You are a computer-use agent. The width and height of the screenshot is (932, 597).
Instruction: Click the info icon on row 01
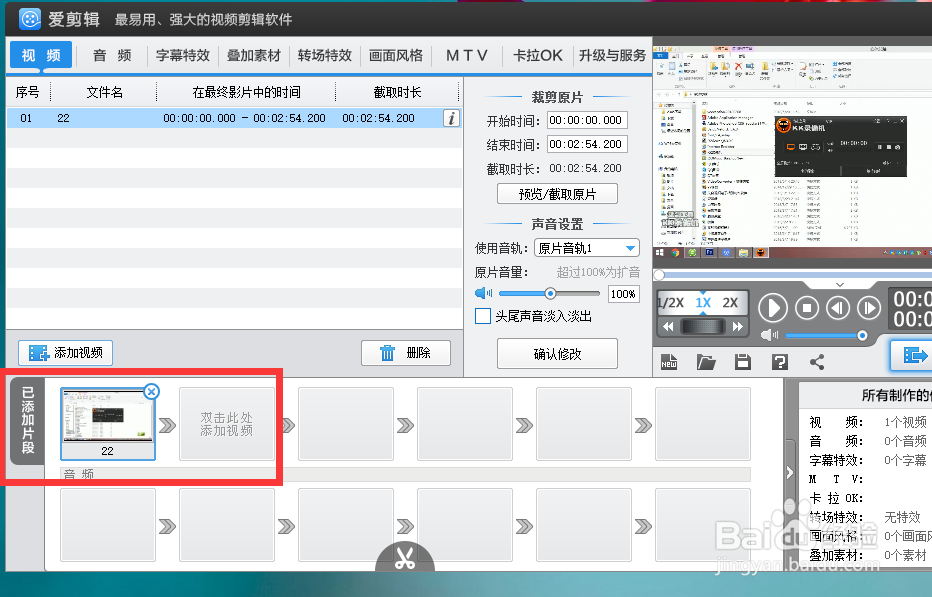click(x=451, y=118)
